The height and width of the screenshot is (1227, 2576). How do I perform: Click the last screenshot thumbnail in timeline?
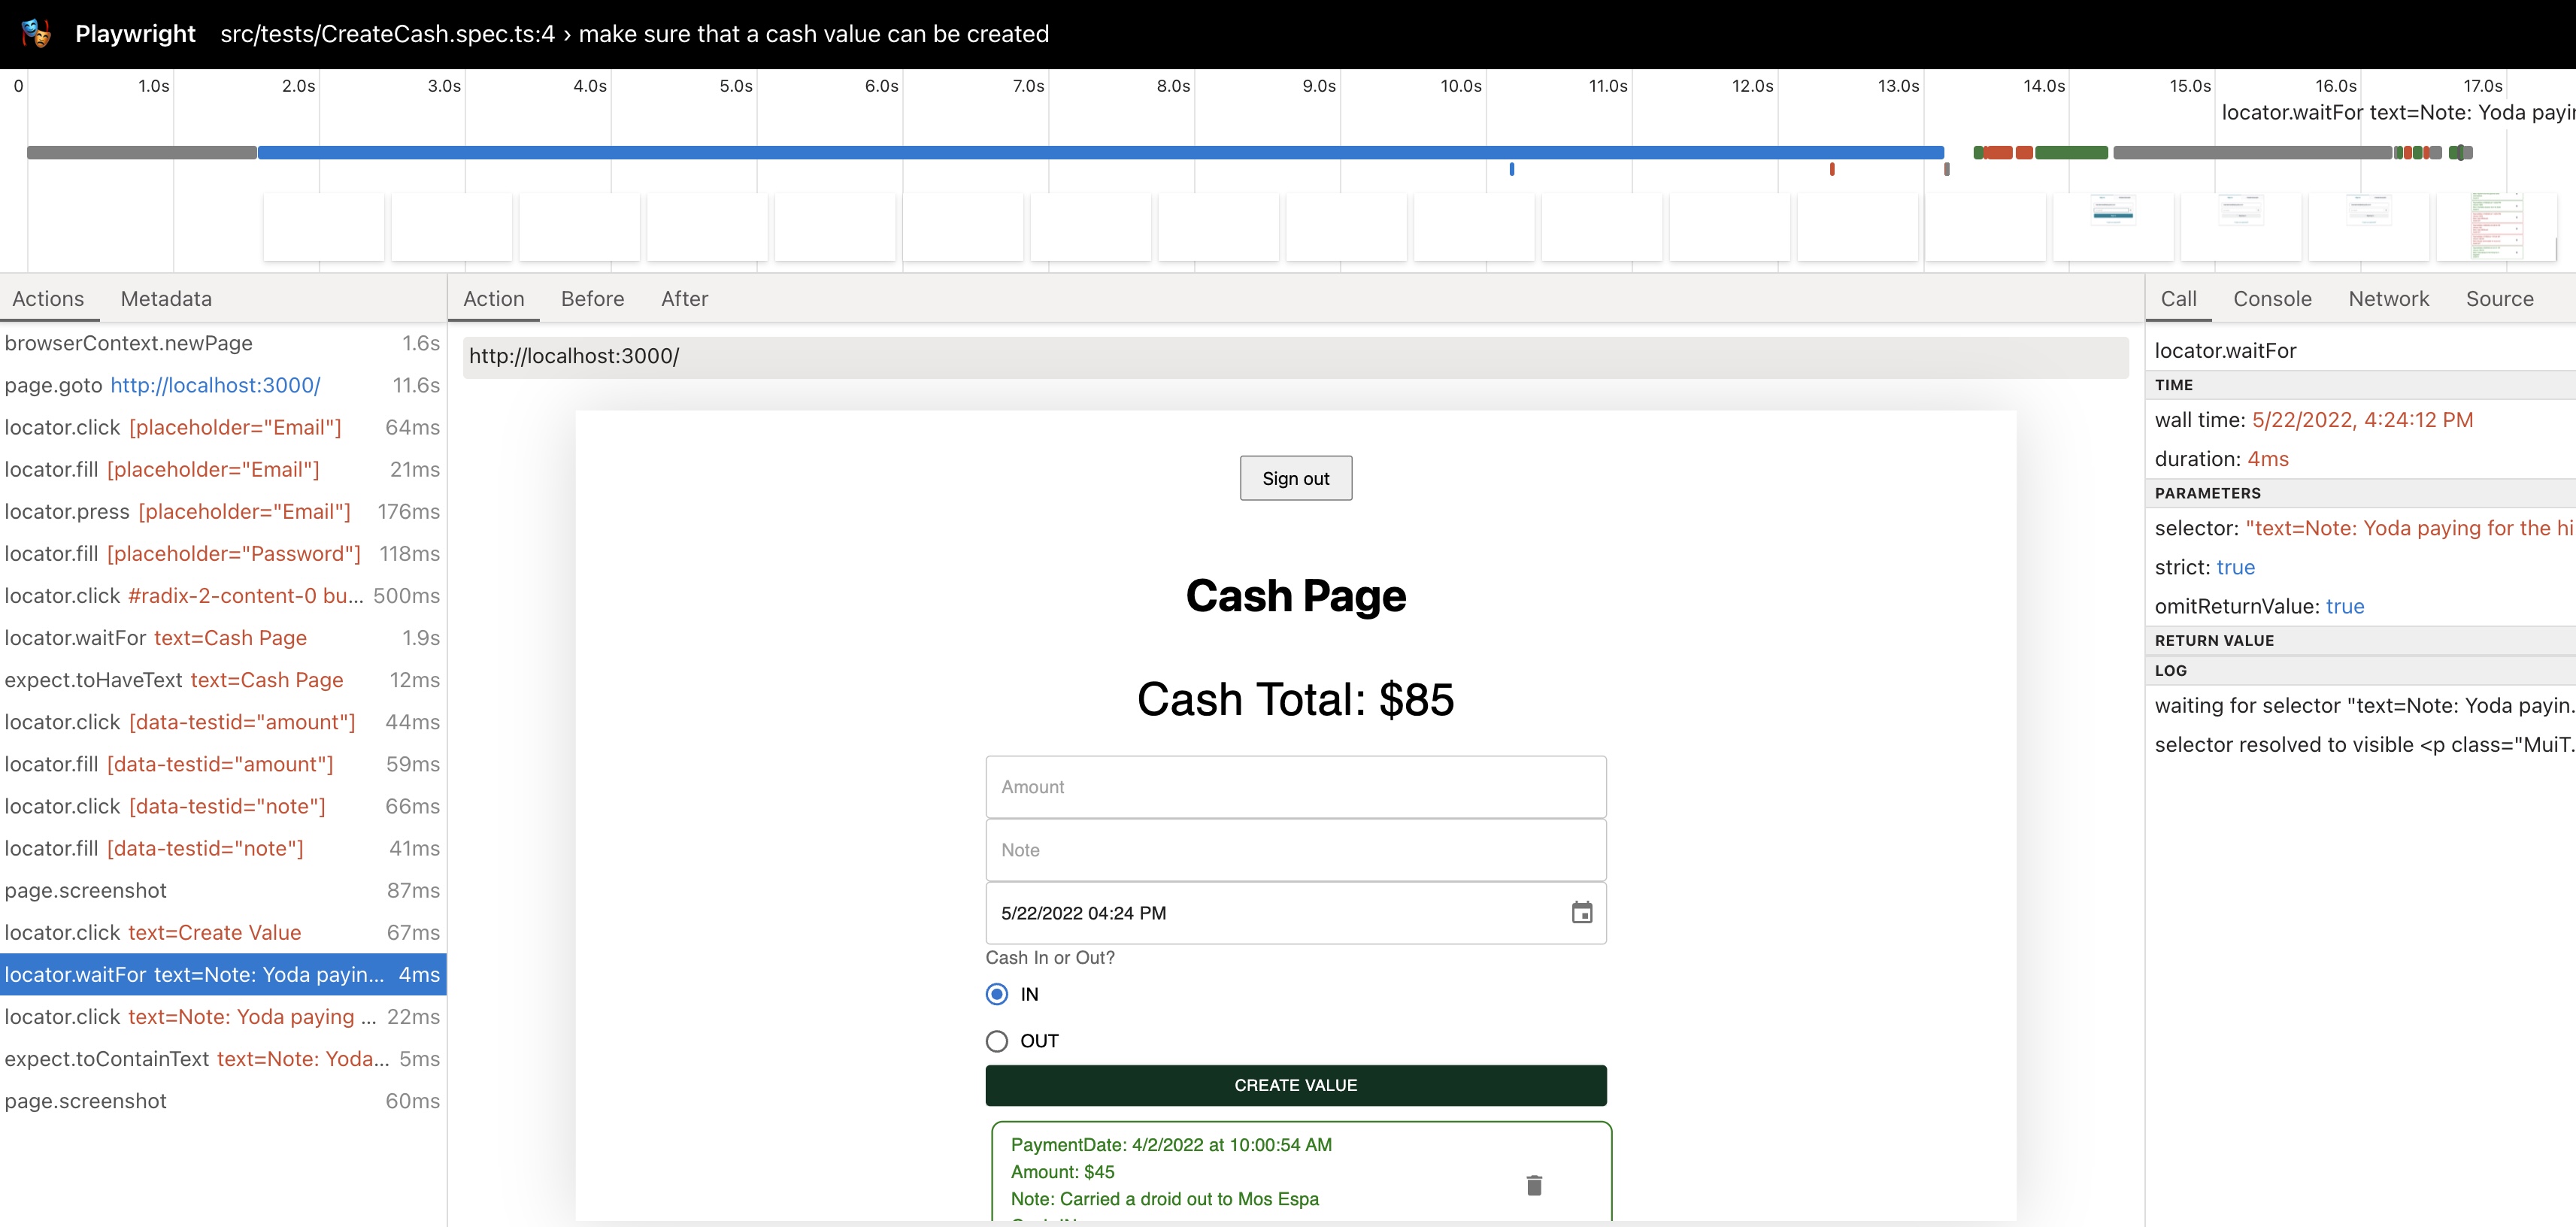click(x=2496, y=228)
